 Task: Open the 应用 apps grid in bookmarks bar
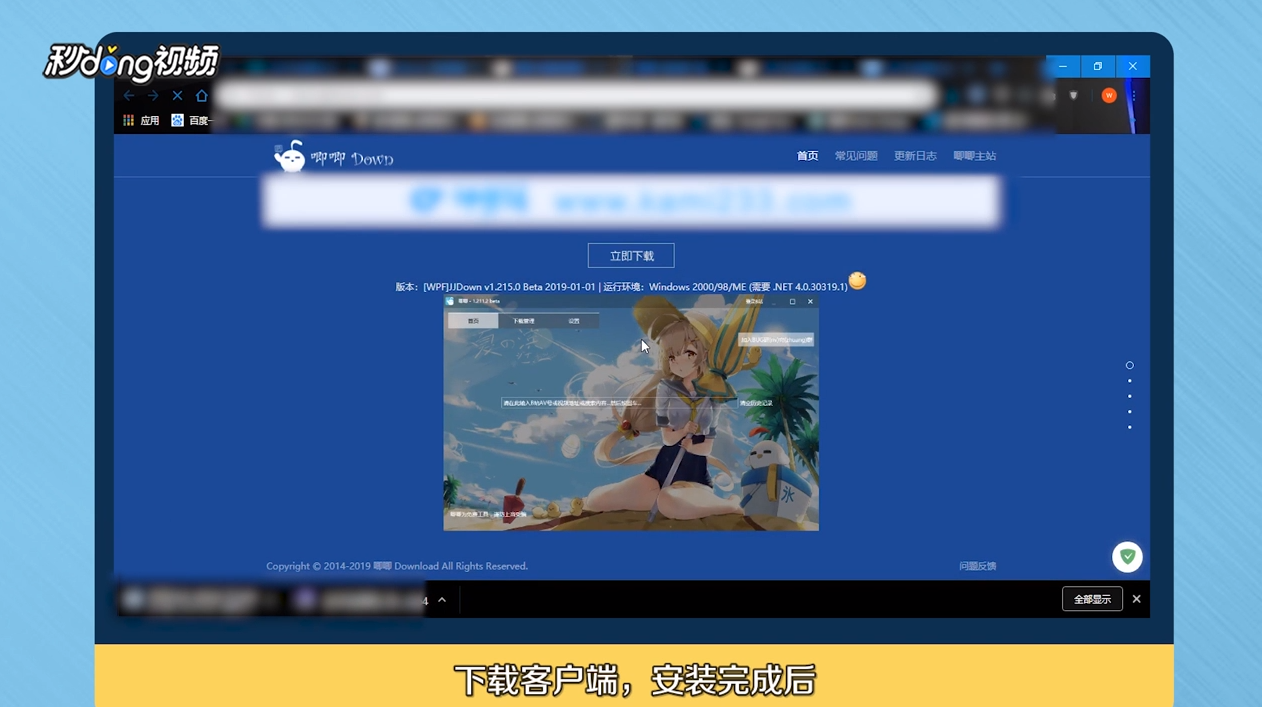click(x=141, y=120)
